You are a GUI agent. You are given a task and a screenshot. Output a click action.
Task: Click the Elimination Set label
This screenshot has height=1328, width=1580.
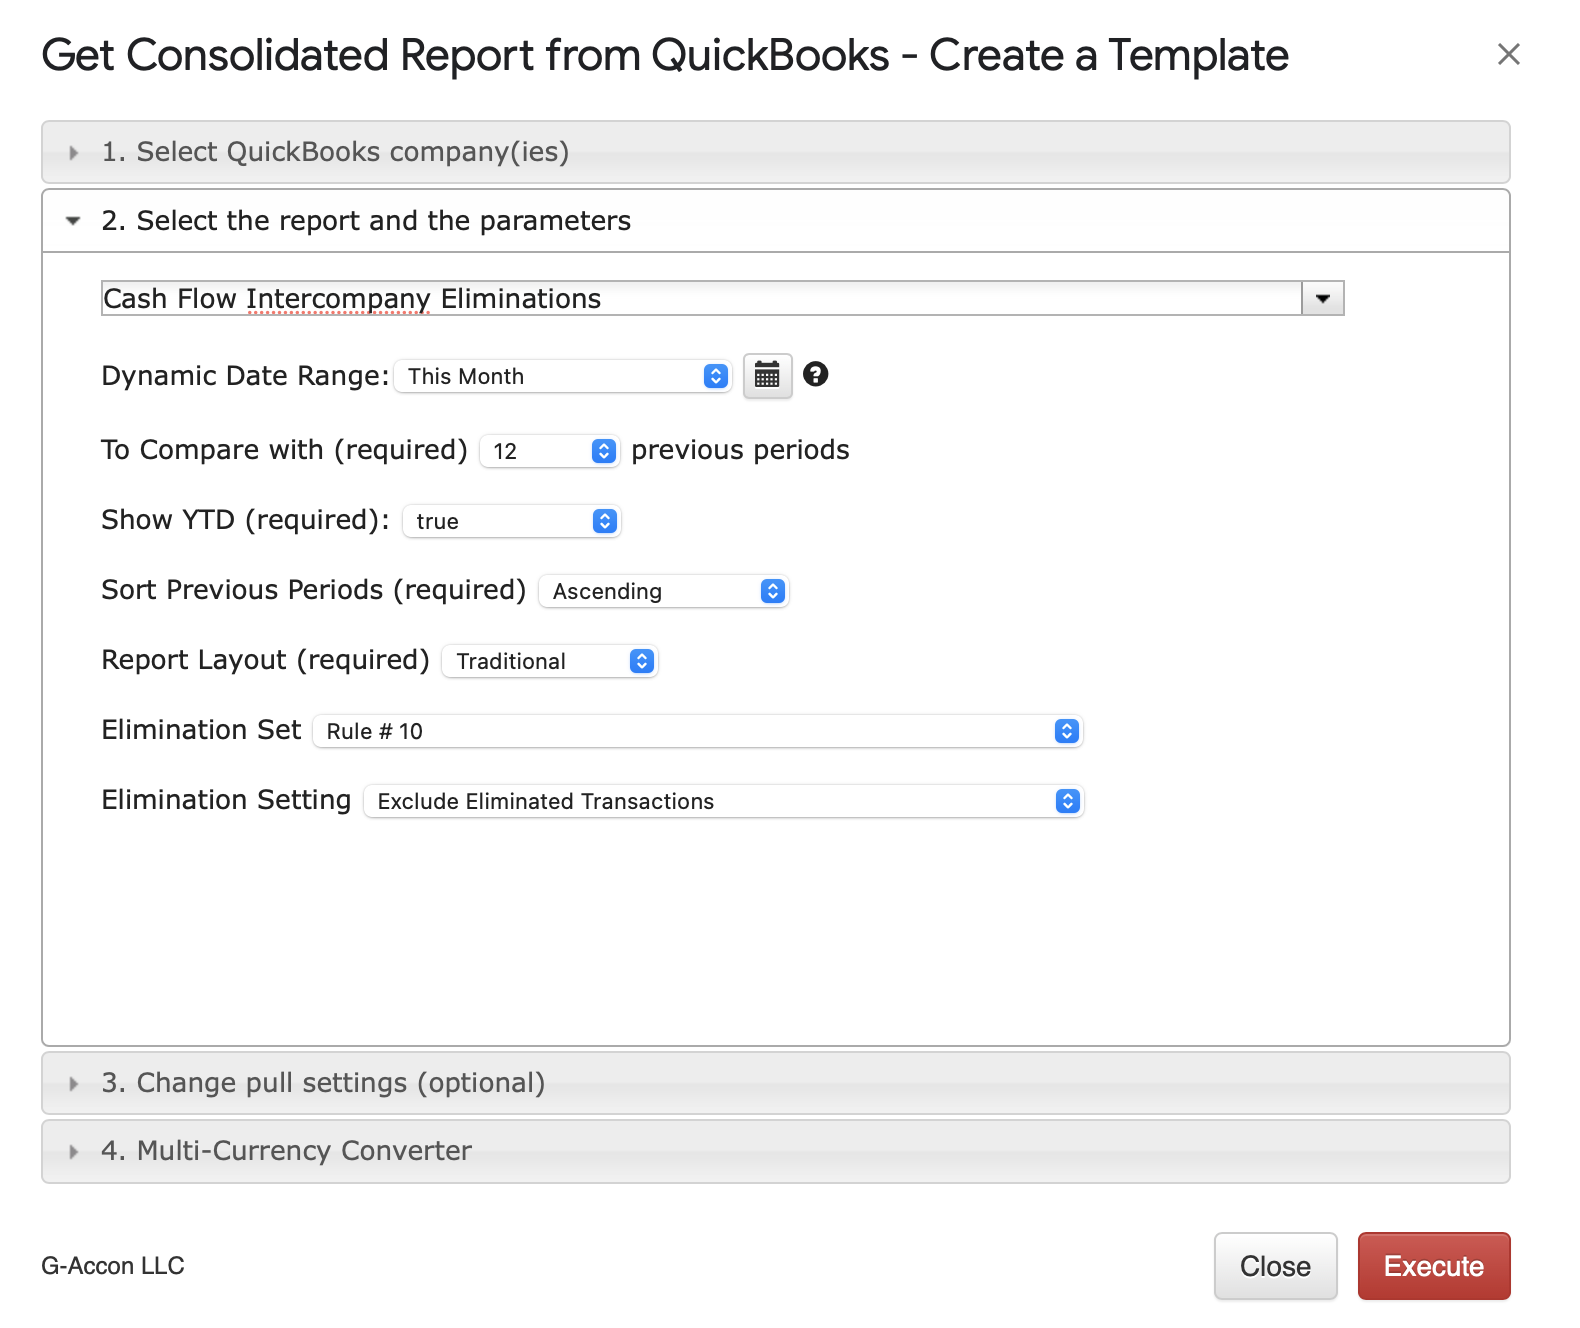point(201,730)
